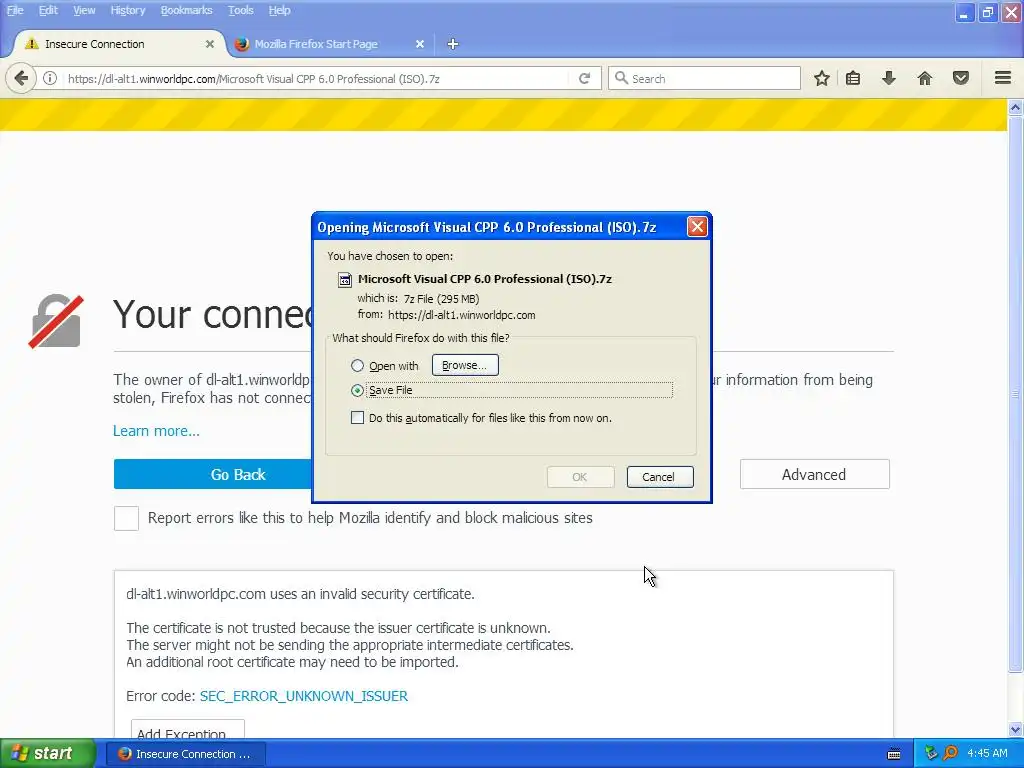This screenshot has height=768, width=1024.
Task: Click the Insecure Connection taskbar button
Action: pos(185,754)
